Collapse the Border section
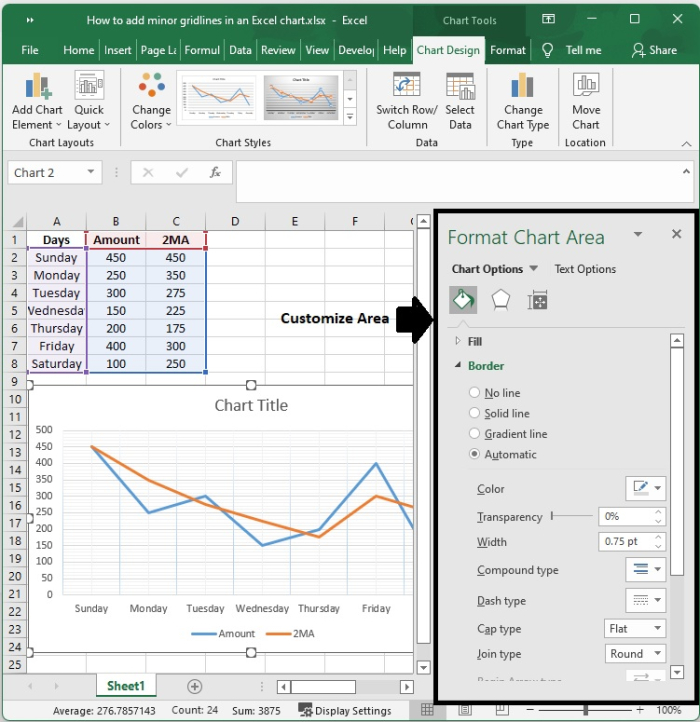Viewport: 700px width, 722px height. [x=457, y=365]
